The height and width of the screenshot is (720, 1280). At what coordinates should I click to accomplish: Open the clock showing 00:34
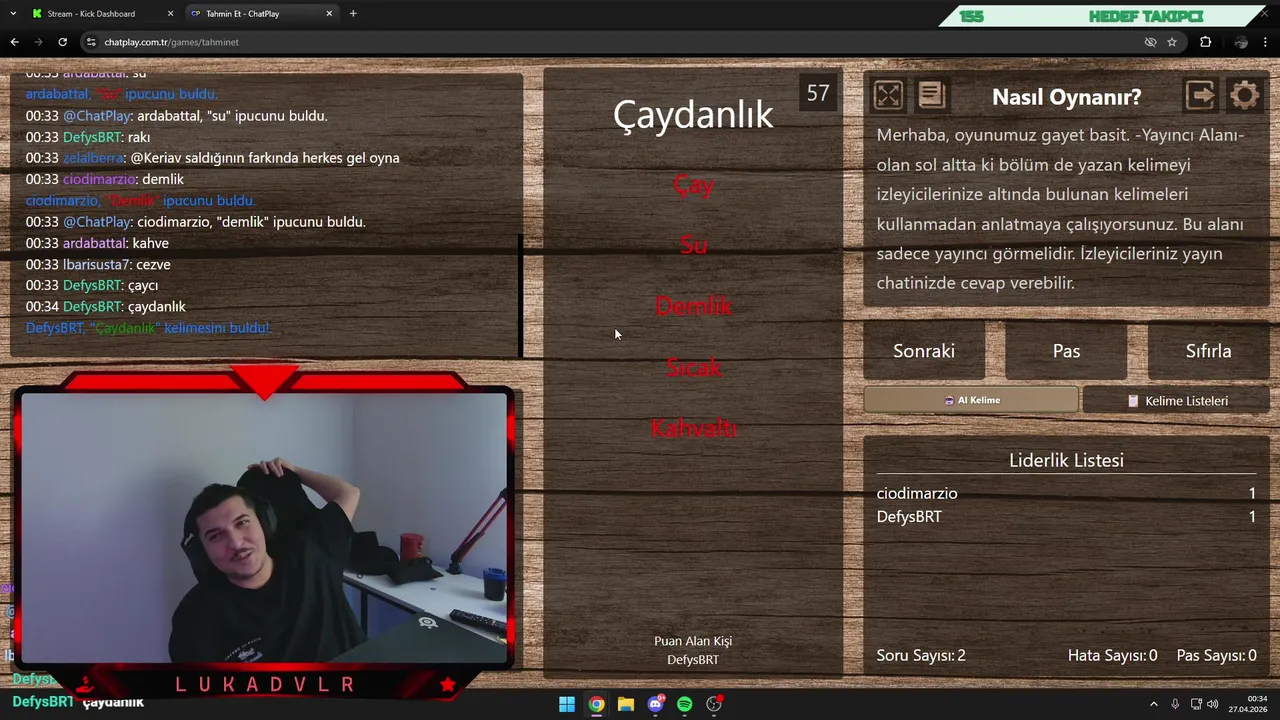1250,704
